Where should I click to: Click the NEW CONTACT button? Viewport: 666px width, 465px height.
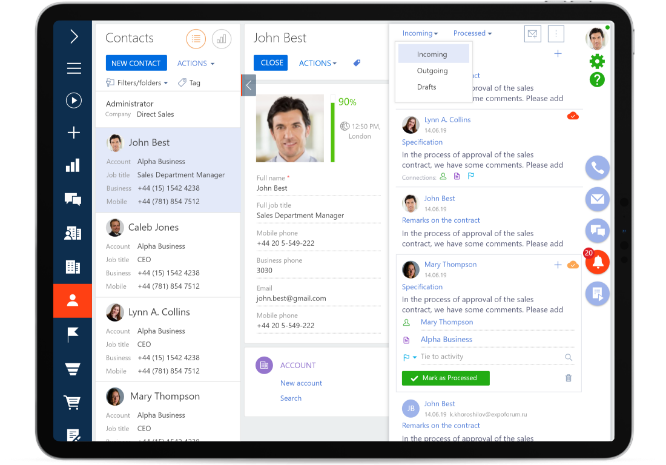click(x=136, y=63)
